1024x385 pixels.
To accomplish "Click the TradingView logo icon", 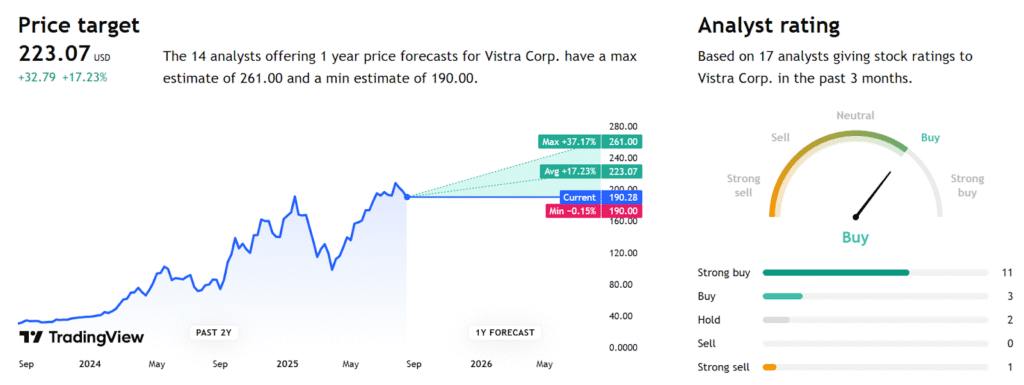I will pyautogui.click(x=31, y=337).
